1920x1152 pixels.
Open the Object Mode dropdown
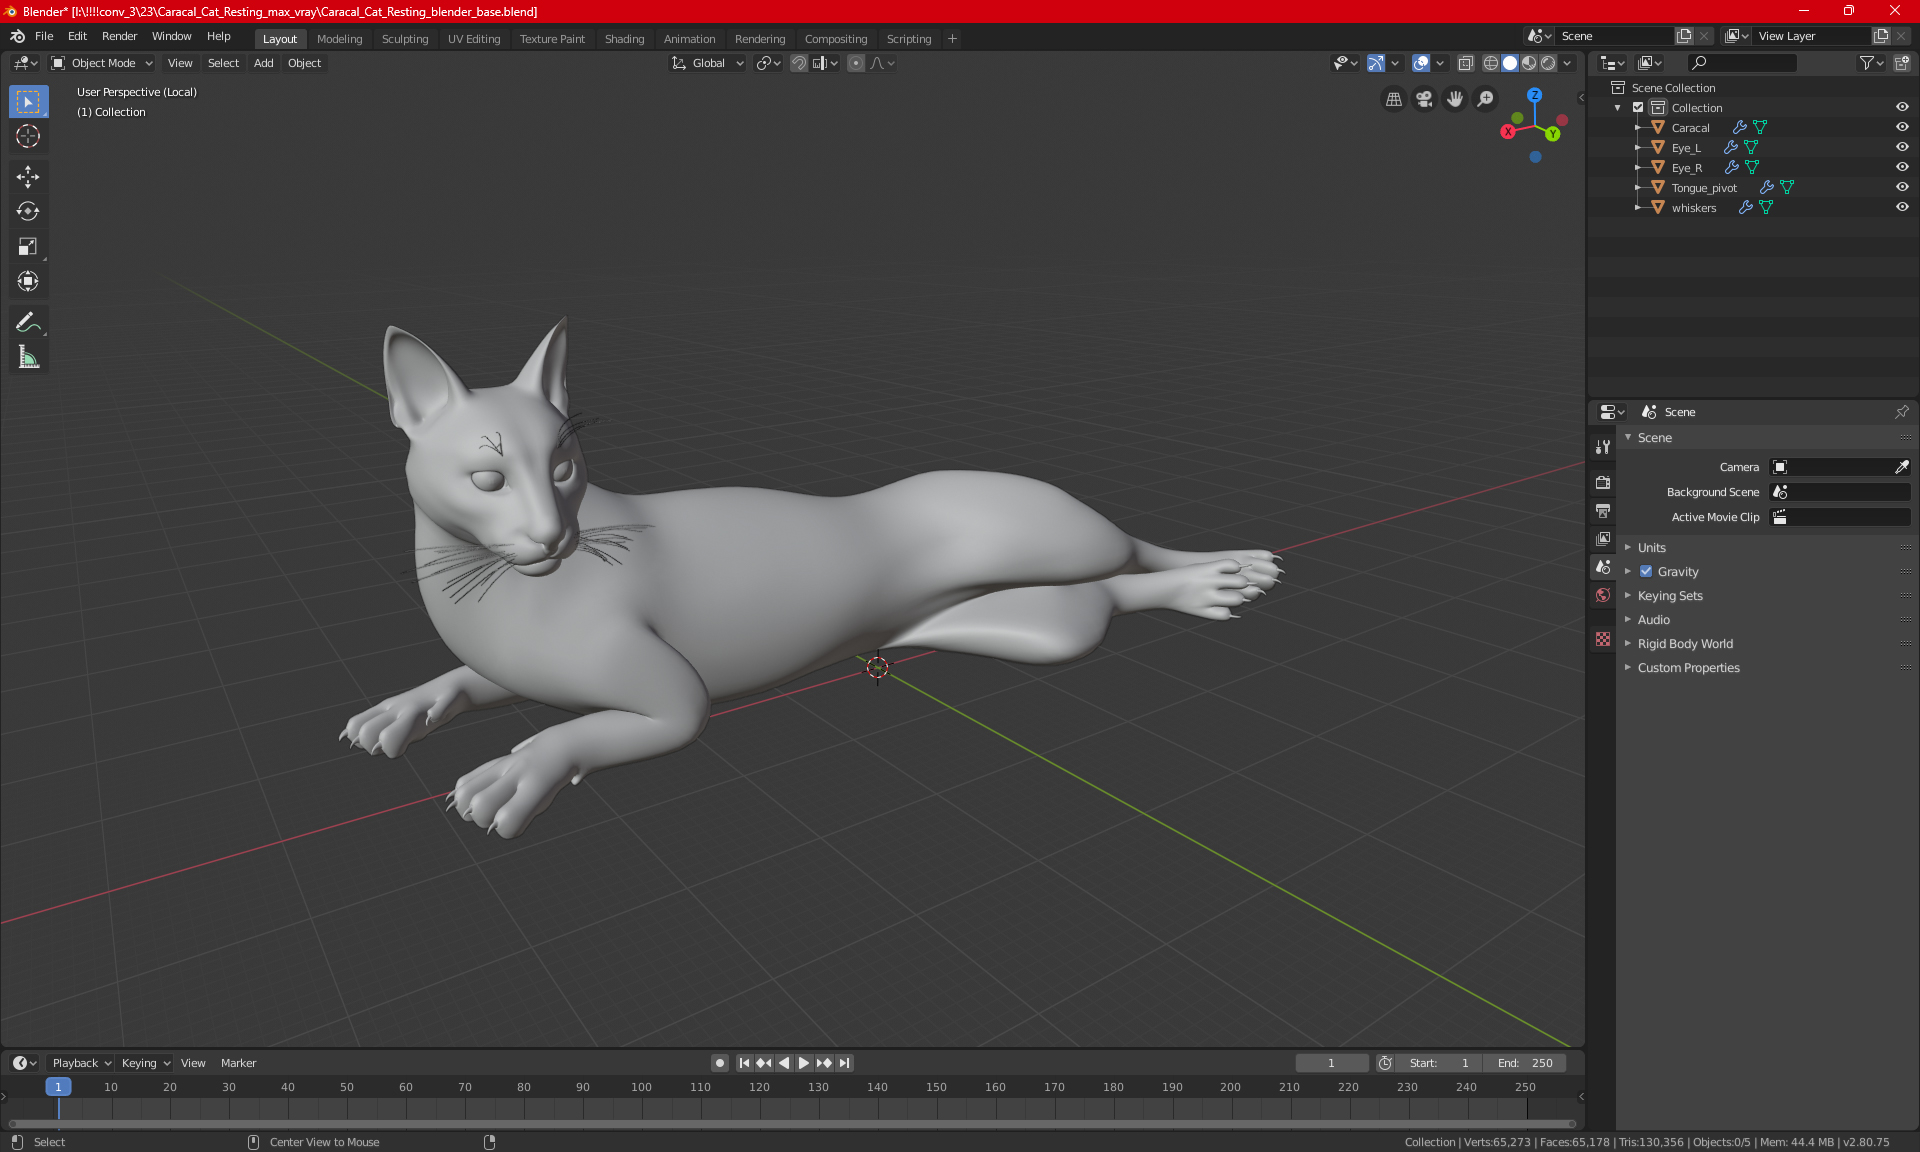[102, 63]
